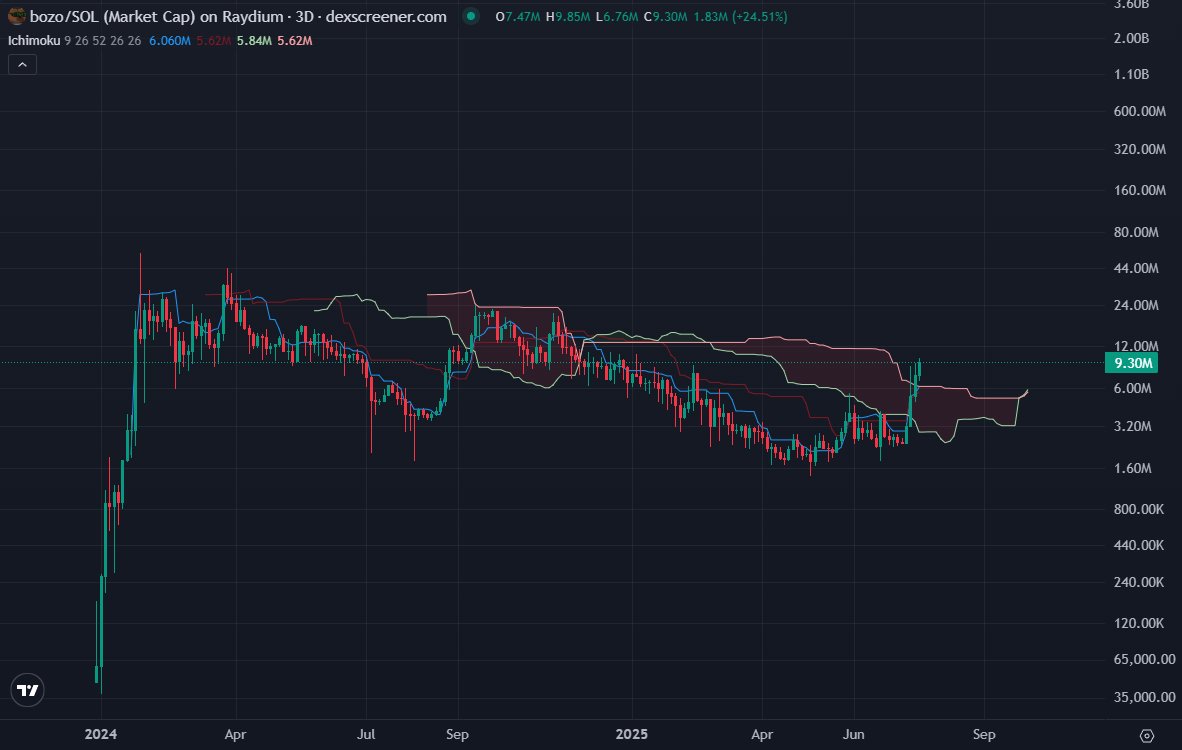
Task: Click the bozo token avatar icon
Action: [x=17, y=16]
